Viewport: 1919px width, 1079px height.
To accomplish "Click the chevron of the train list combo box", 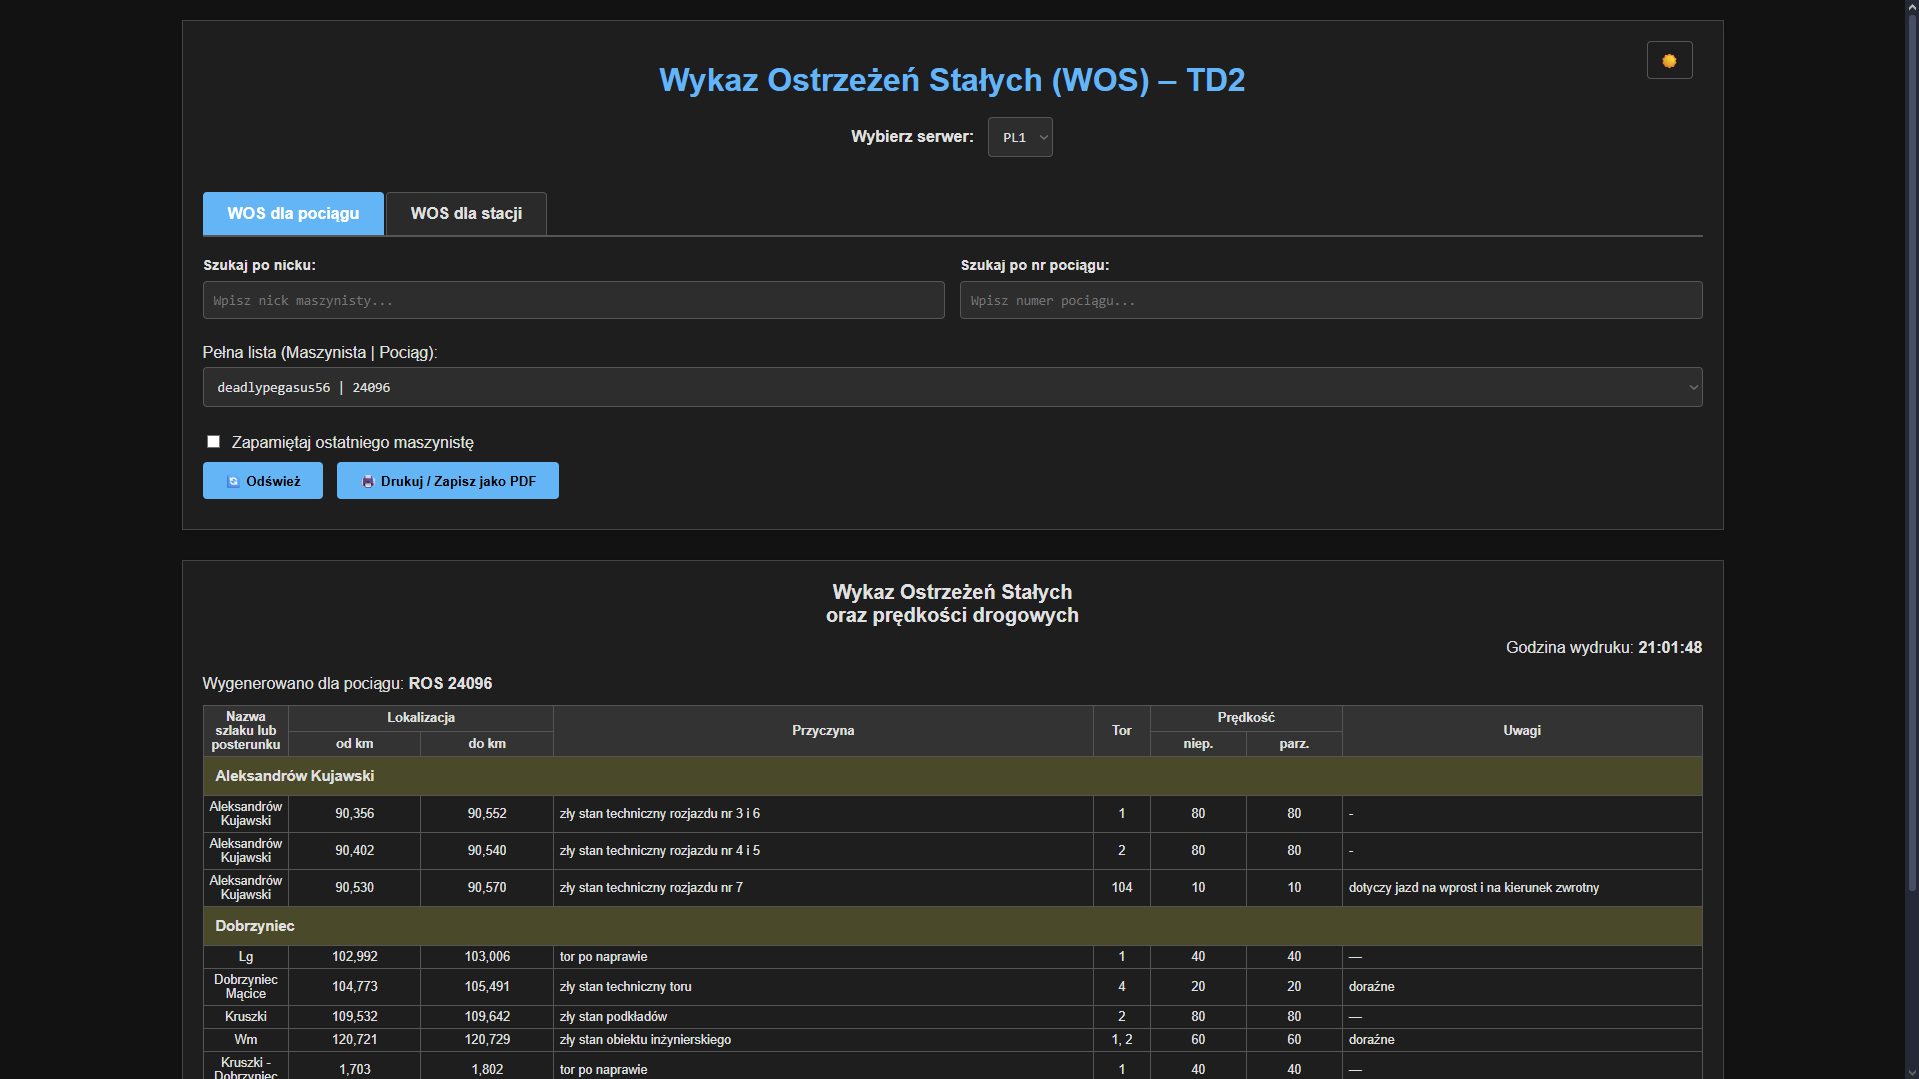I will (1693, 388).
